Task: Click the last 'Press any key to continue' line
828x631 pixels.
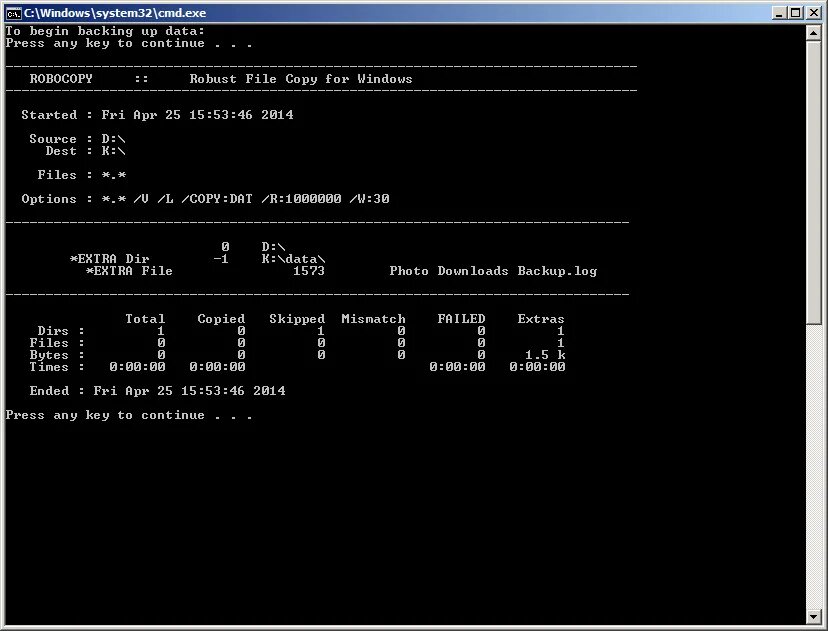Action: click(x=129, y=415)
